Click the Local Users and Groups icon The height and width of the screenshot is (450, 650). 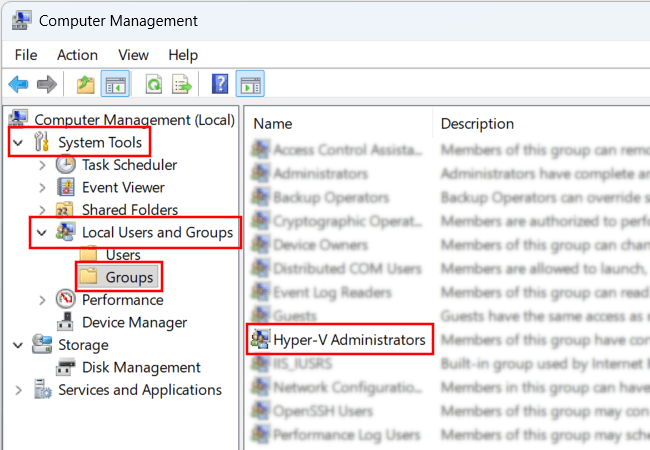click(65, 232)
